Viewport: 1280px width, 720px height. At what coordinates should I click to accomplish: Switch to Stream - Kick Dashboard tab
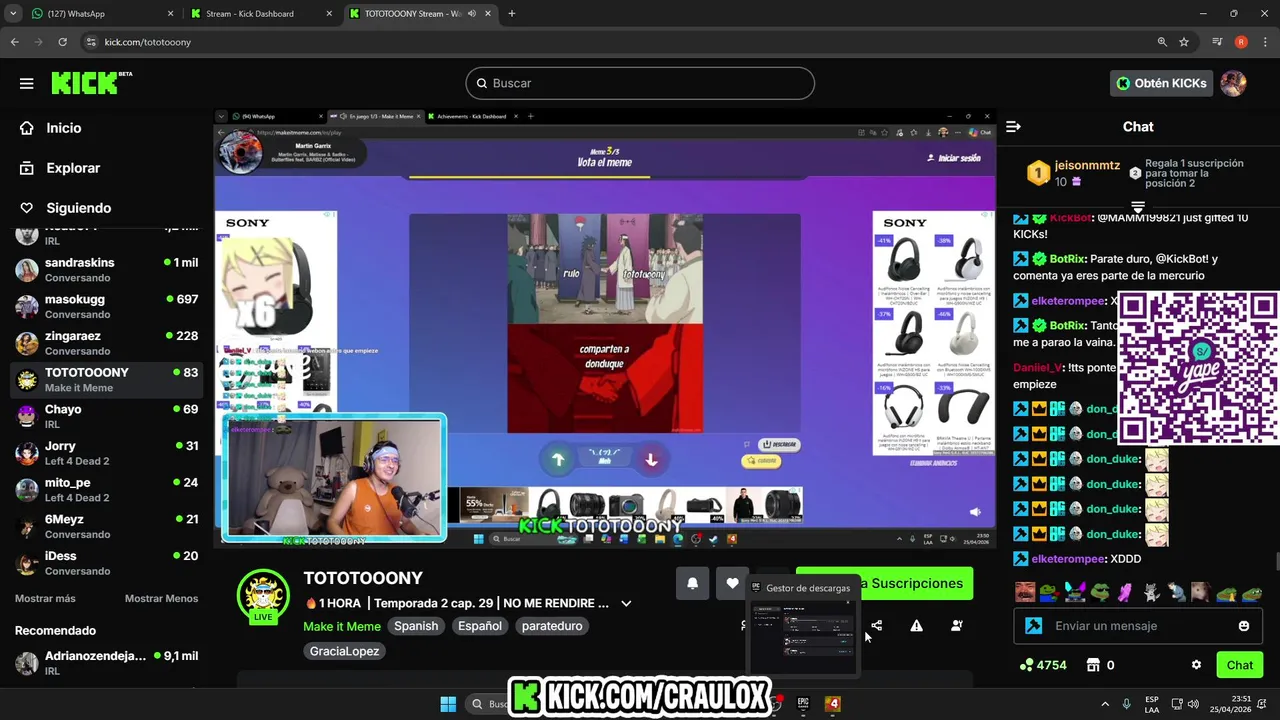[262, 14]
